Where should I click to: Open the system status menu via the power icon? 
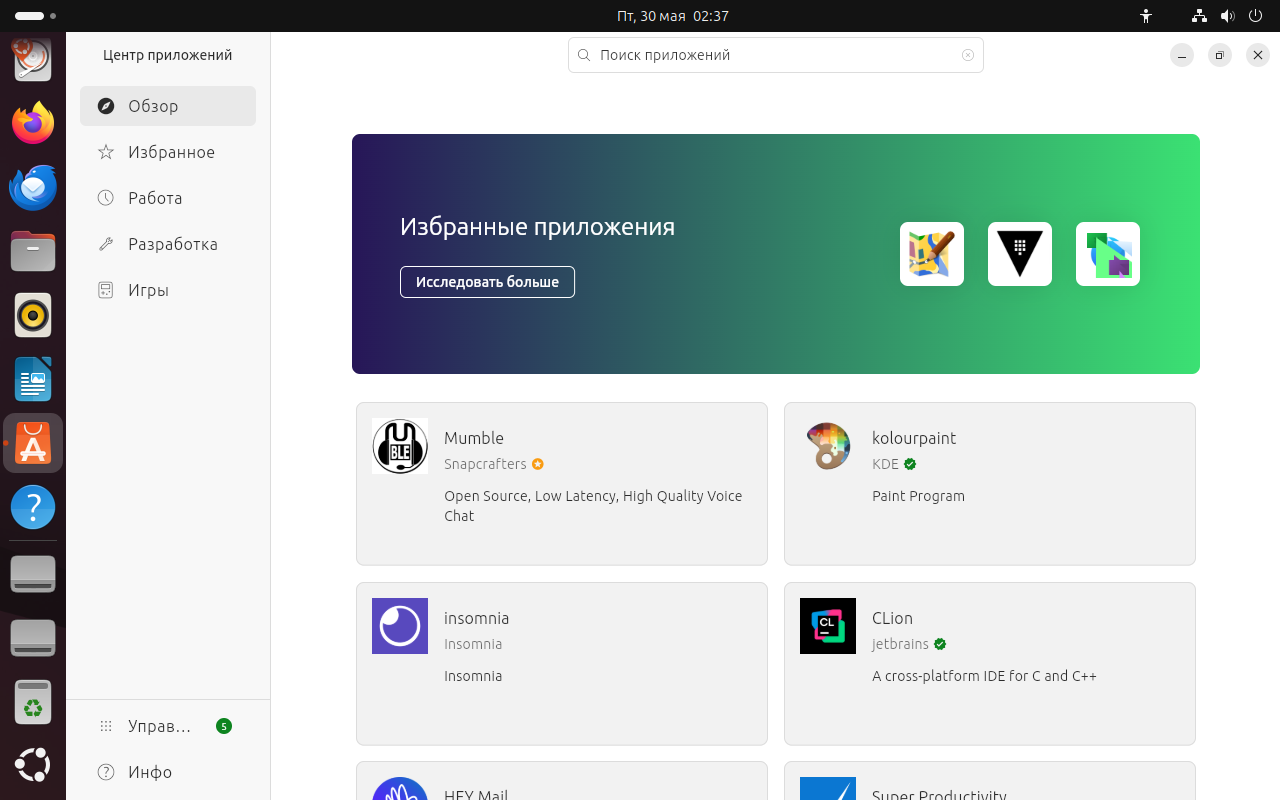pos(1256,16)
